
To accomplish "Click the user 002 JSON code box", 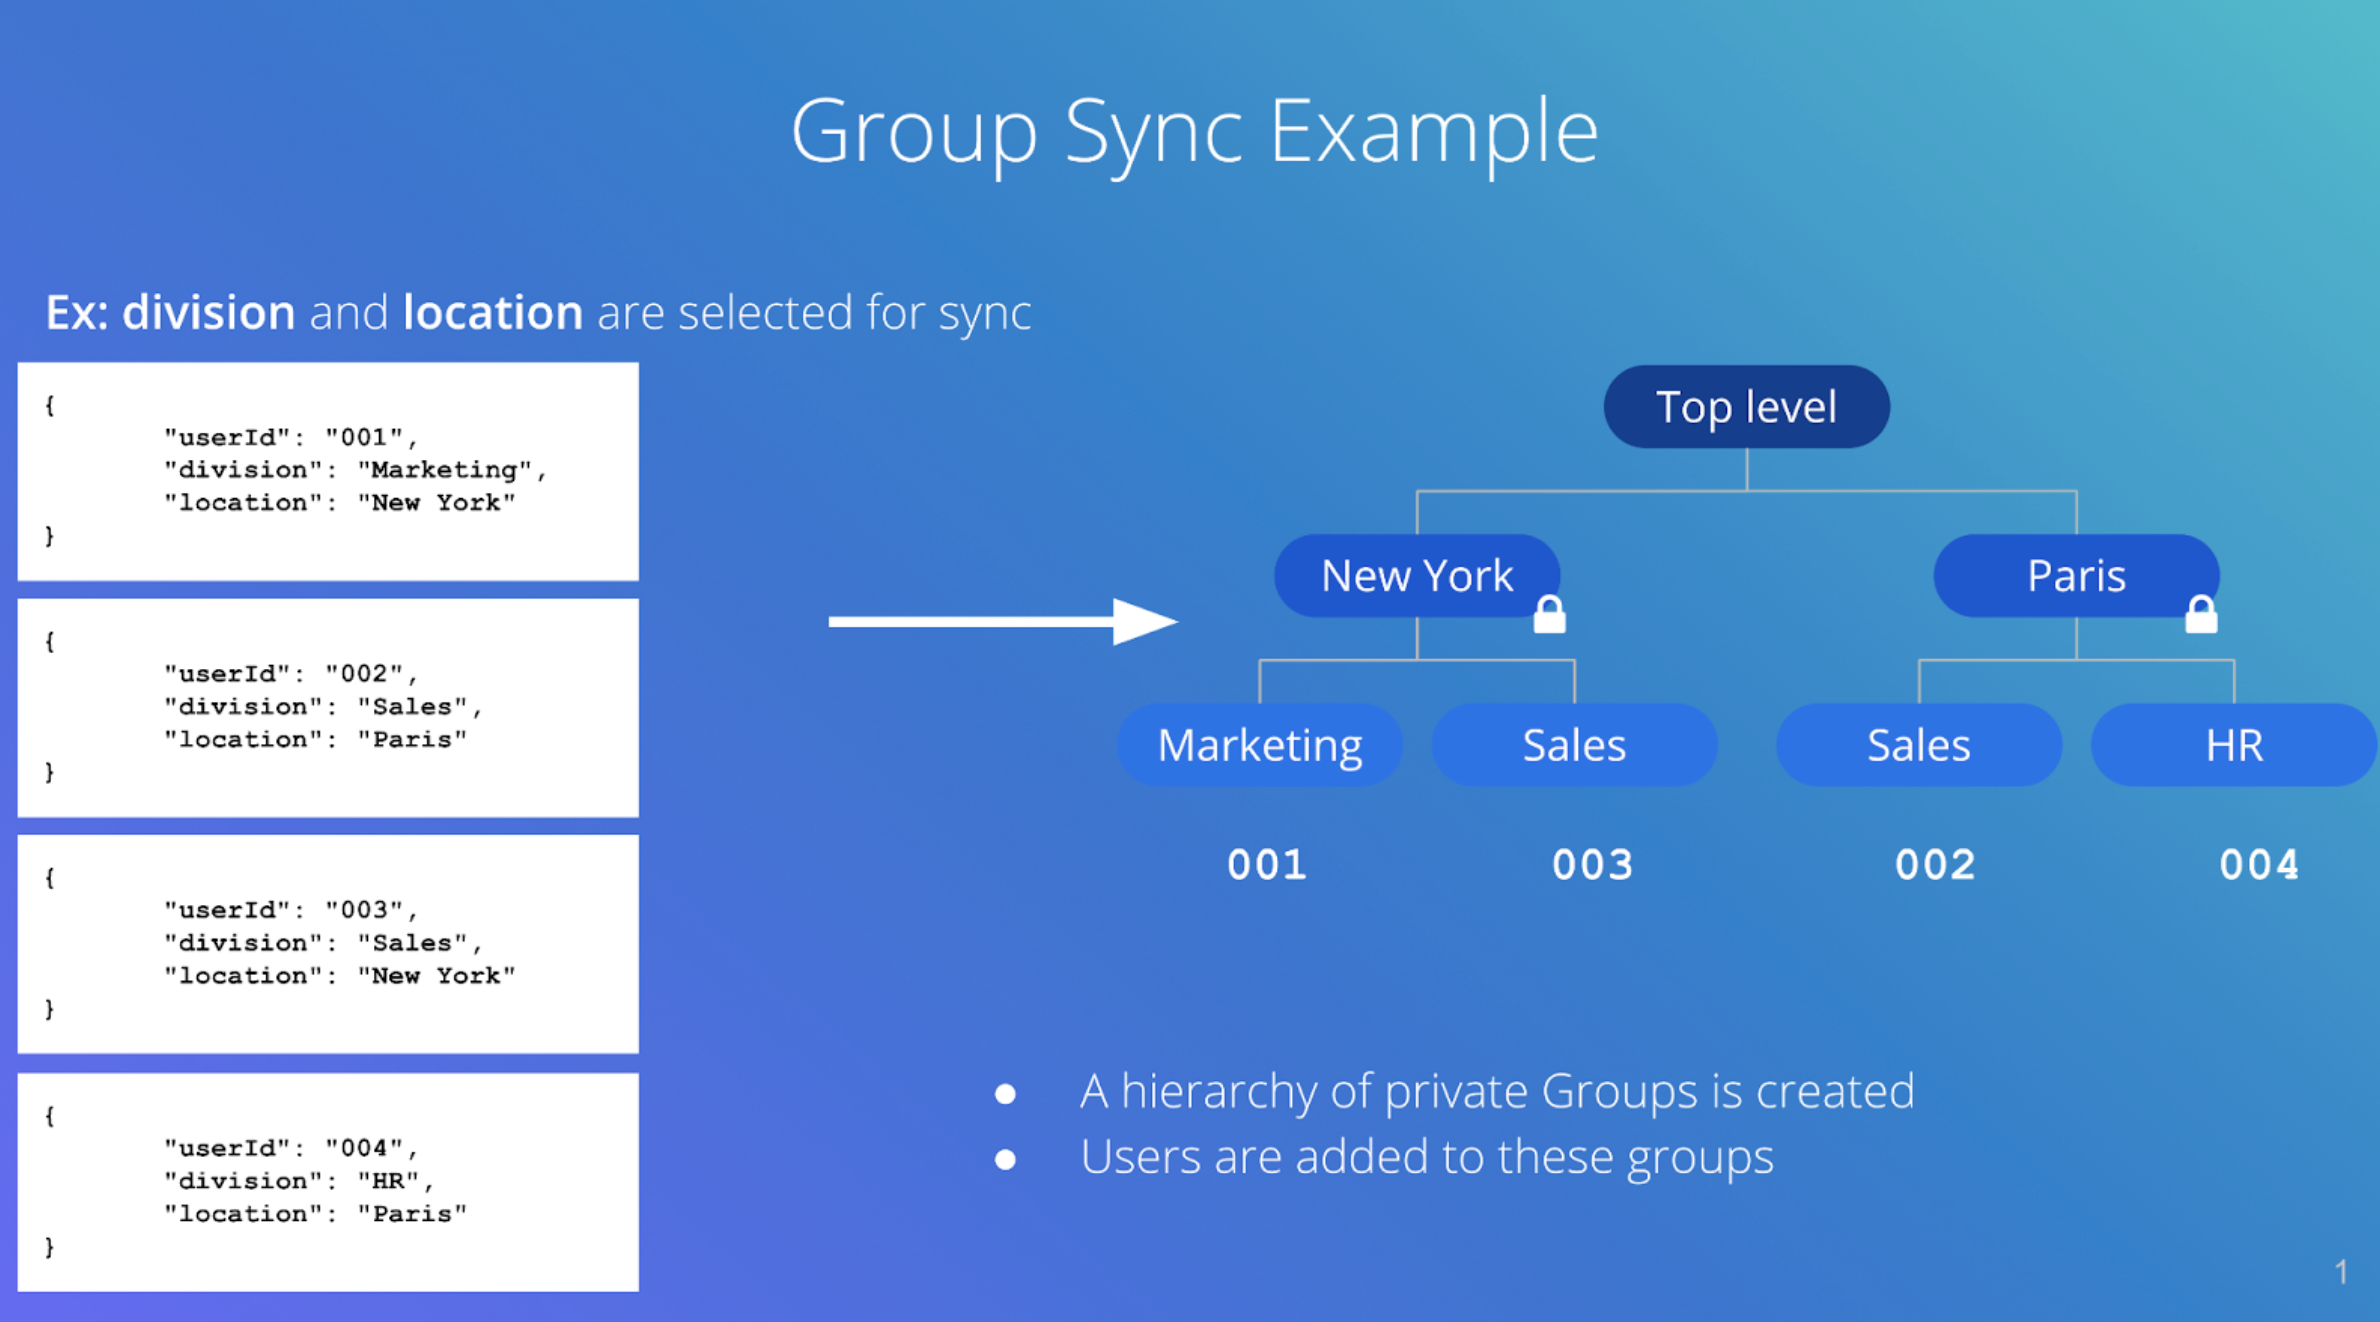I will (x=328, y=707).
